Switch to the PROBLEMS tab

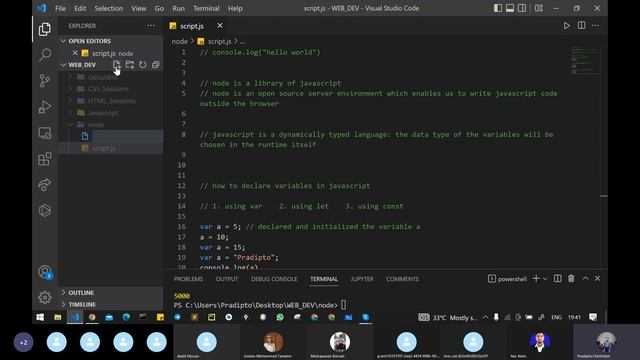pyautogui.click(x=189, y=279)
